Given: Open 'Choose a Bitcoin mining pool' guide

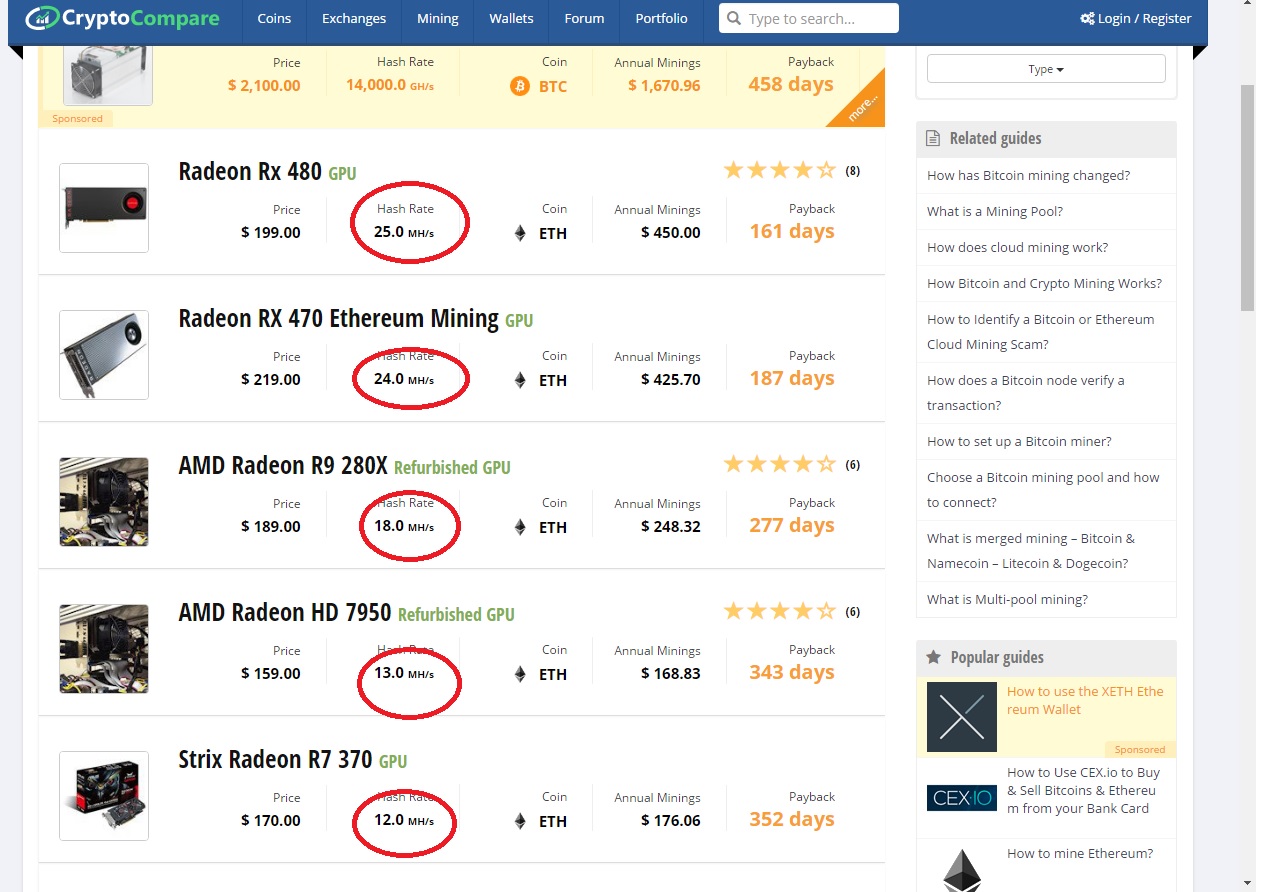Looking at the screenshot, I should point(1043,490).
